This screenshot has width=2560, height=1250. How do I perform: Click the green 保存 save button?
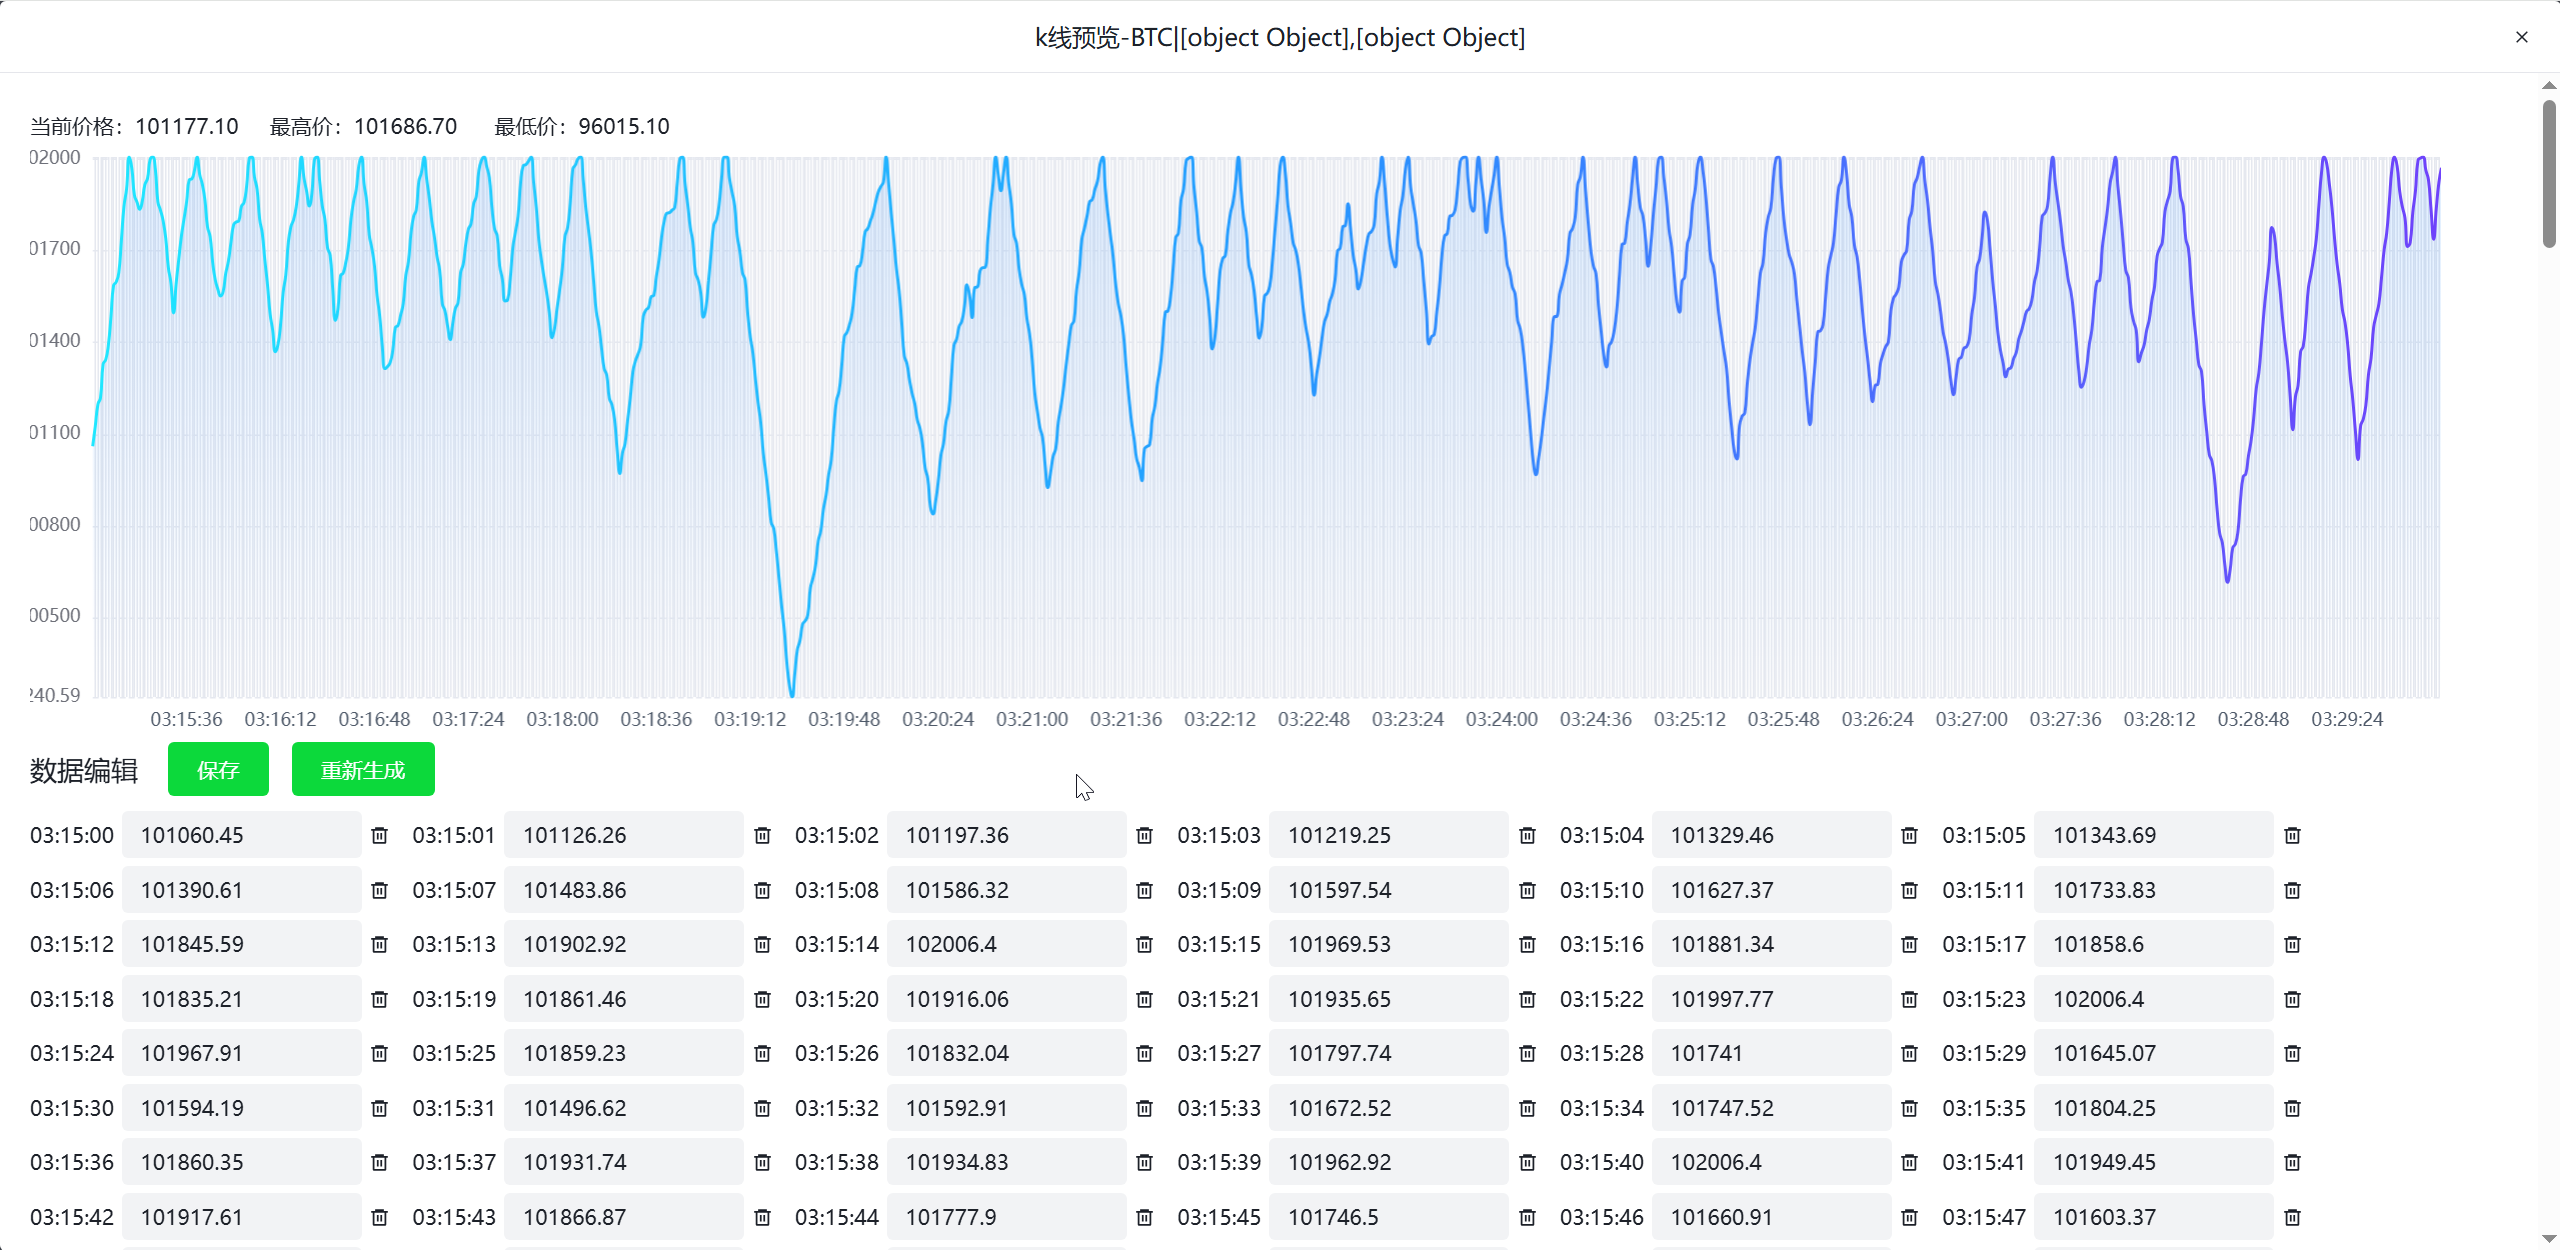point(218,769)
